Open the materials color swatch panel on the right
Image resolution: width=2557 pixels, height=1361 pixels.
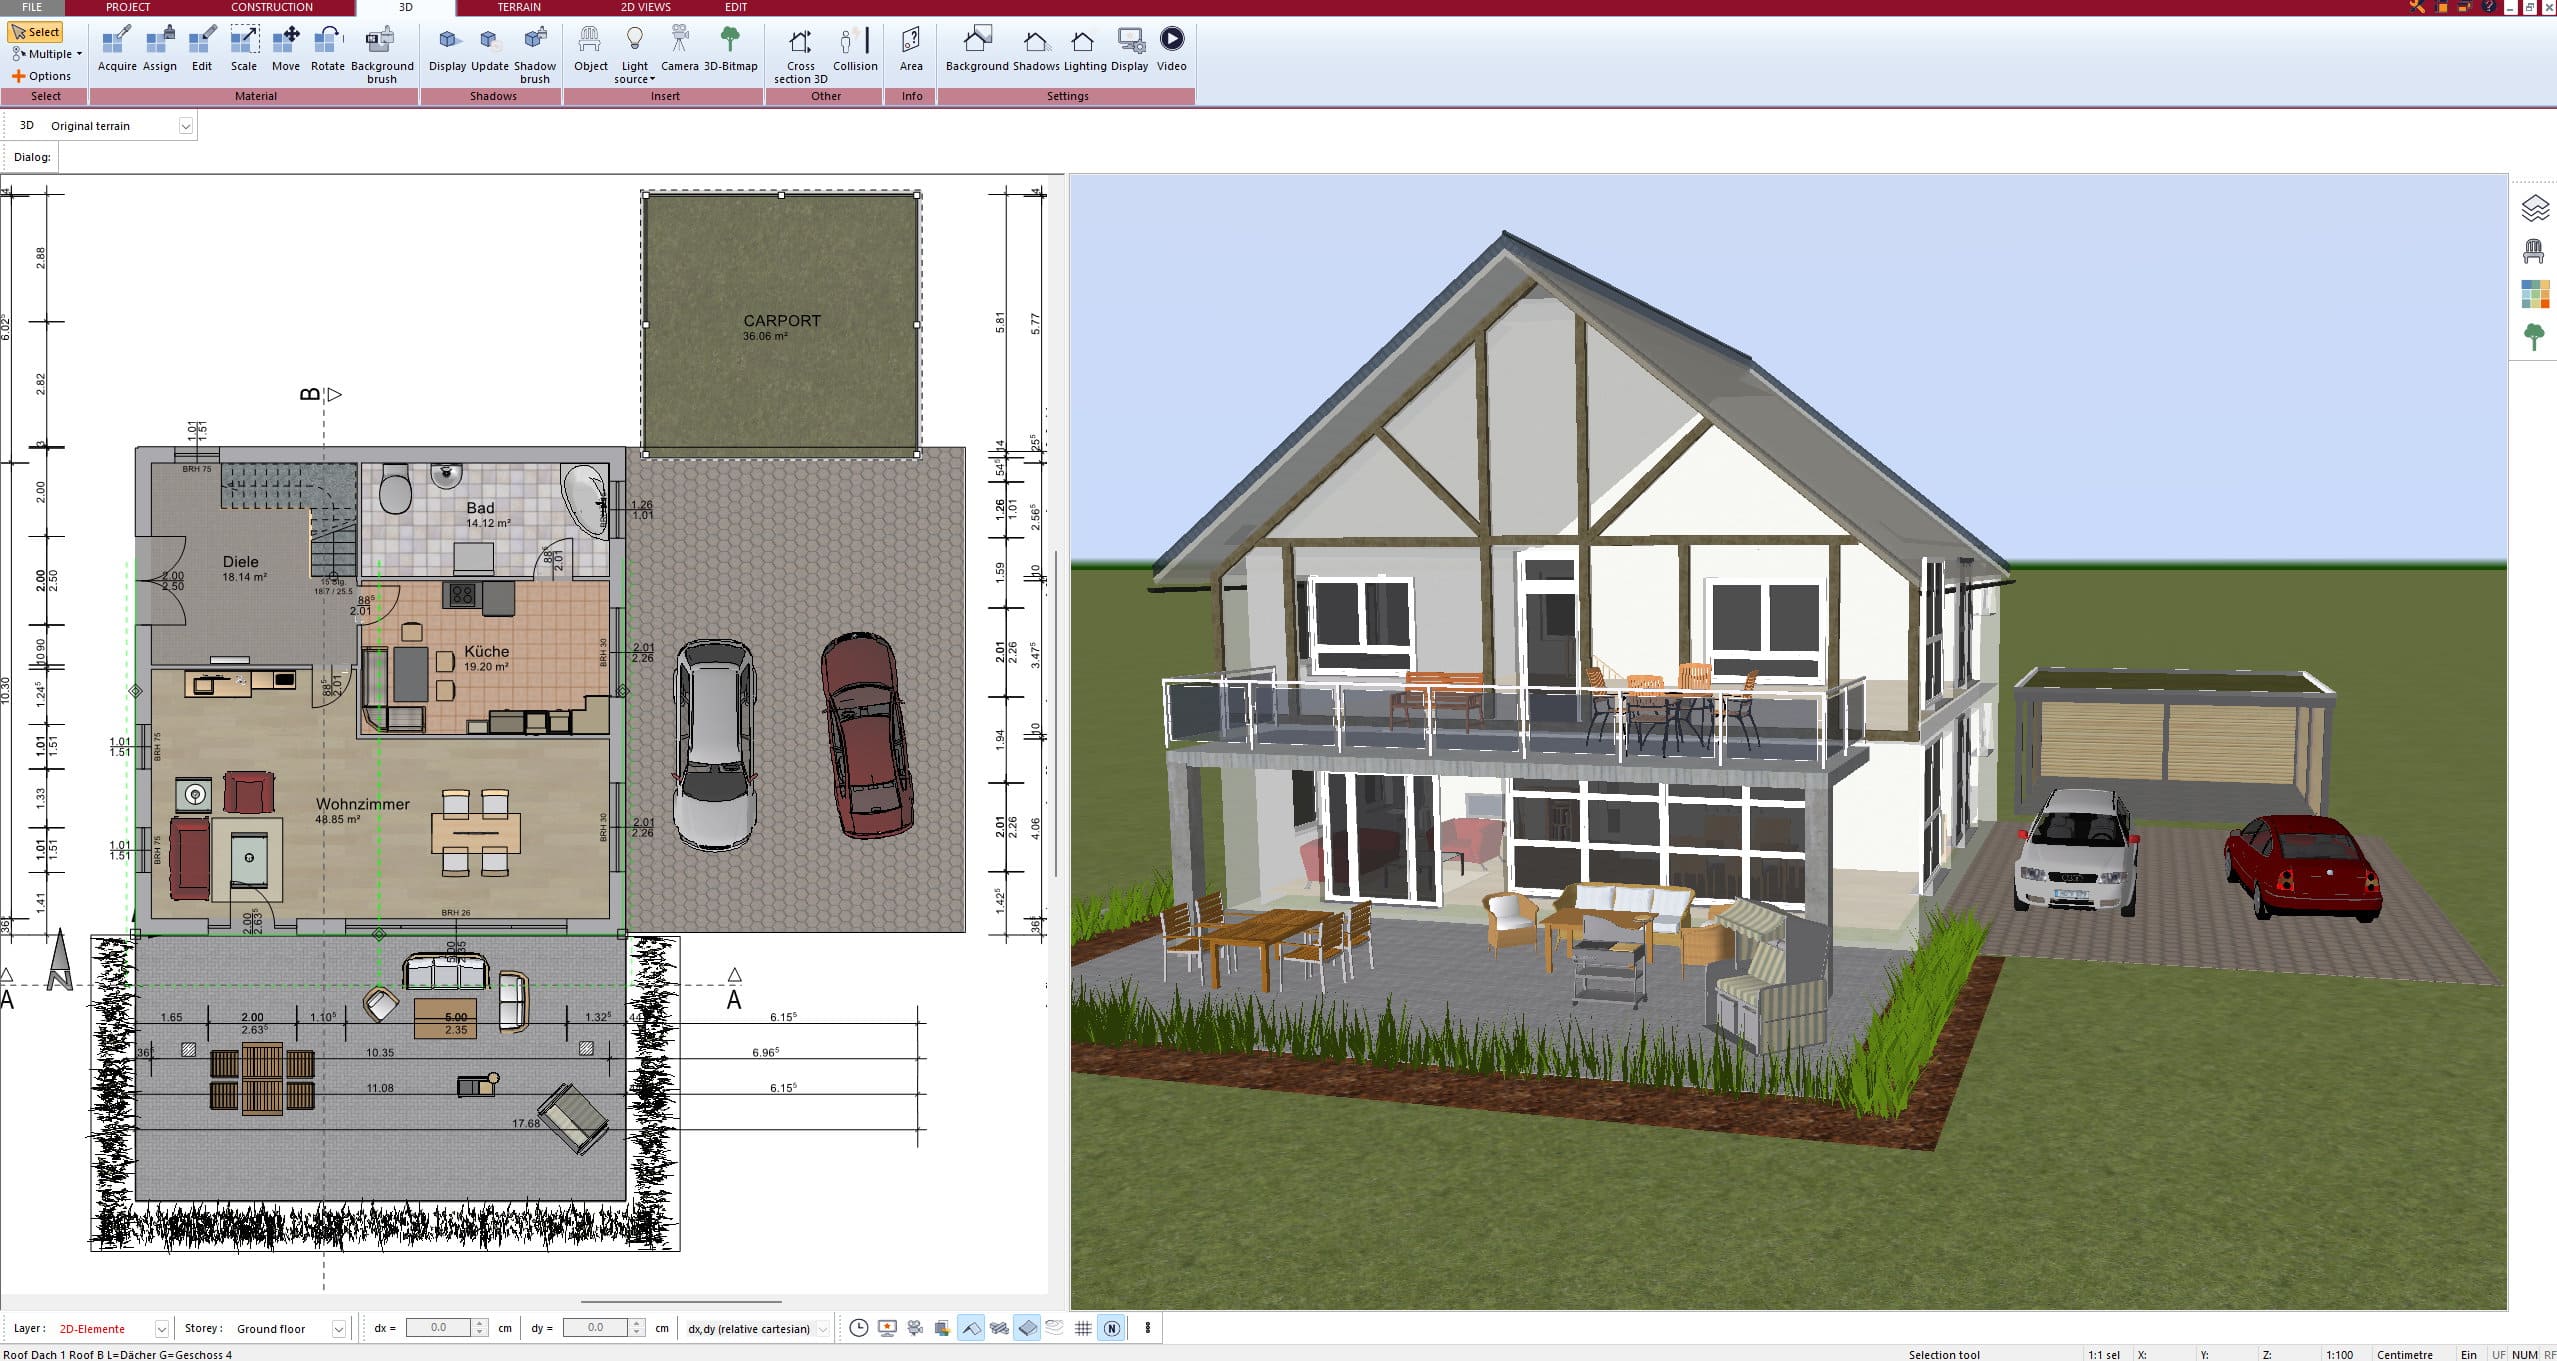(2534, 294)
